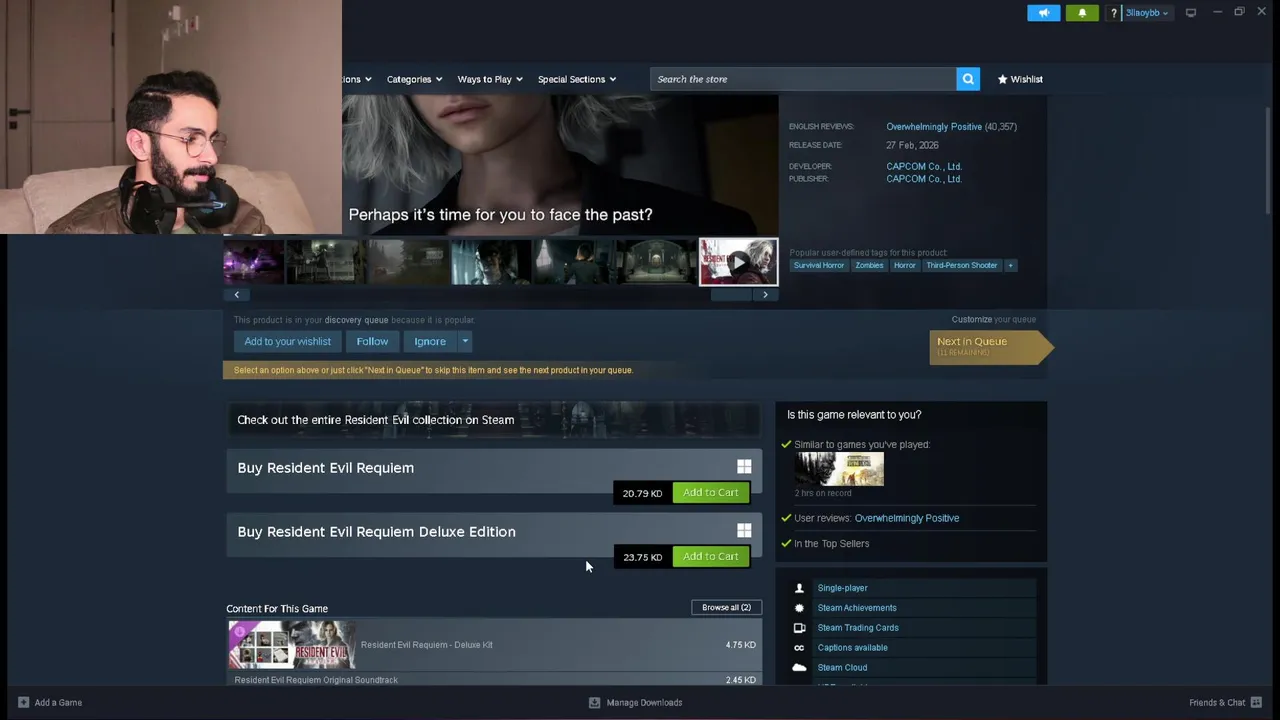The height and width of the screenshot is (720, 1280).
Task: Click the Follow button
Action: coord(372,341)
